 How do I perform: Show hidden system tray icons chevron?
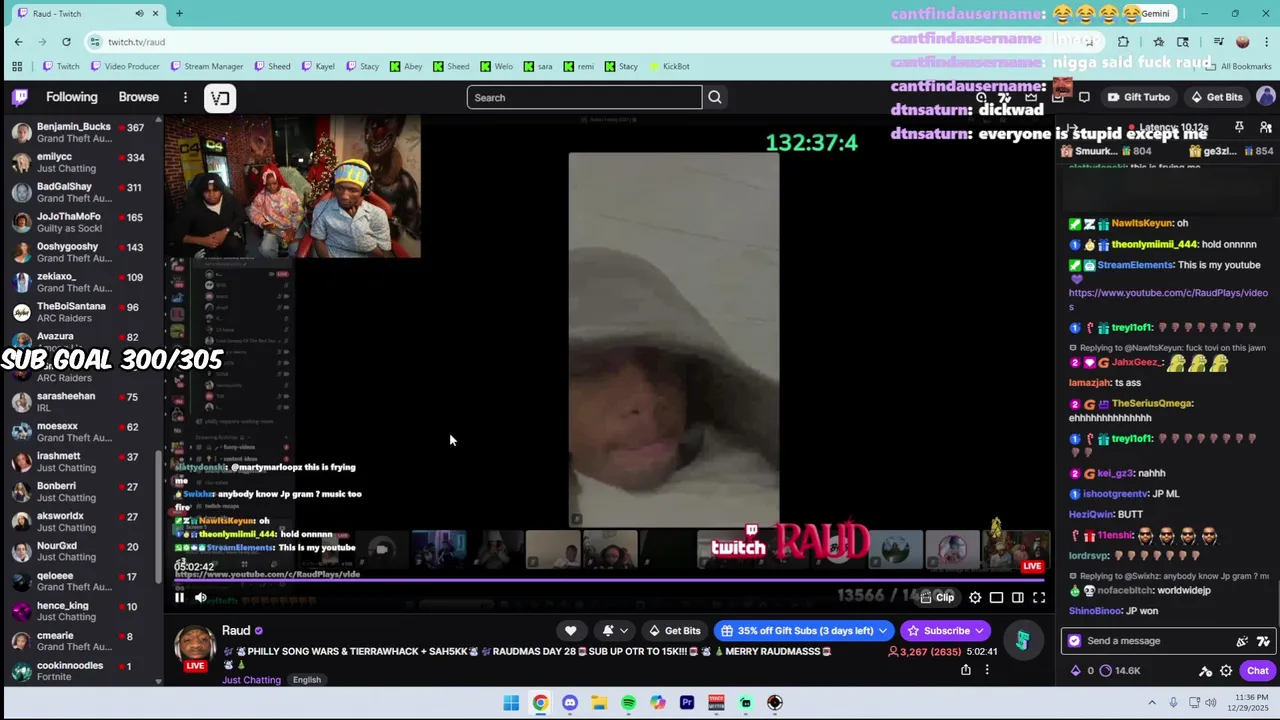pos(1151,702)
